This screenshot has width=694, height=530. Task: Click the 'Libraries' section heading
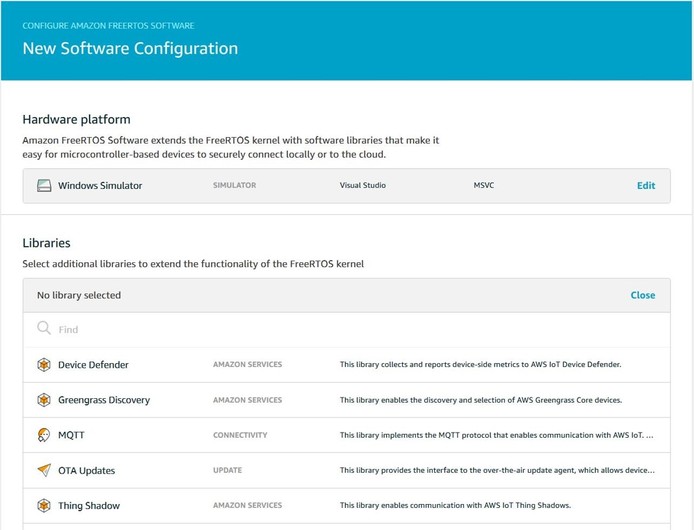point(46,243)
